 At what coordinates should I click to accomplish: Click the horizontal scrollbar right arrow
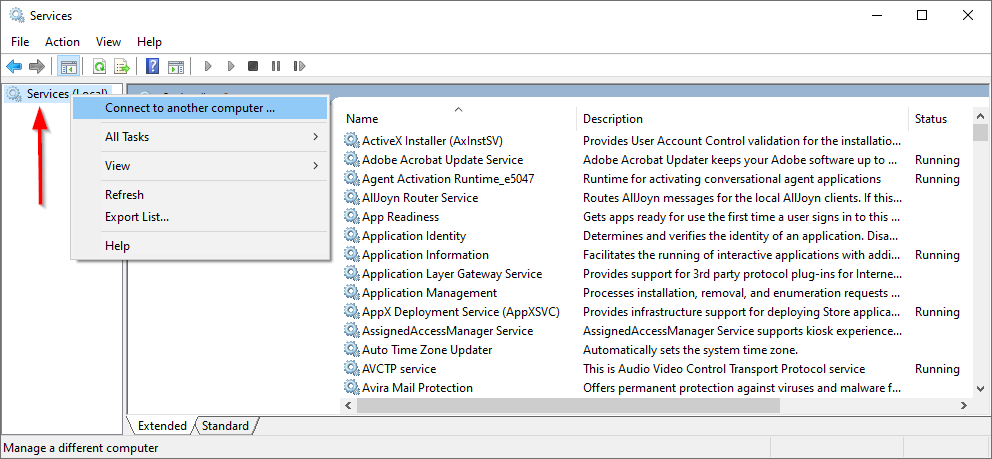coord(963,406)
